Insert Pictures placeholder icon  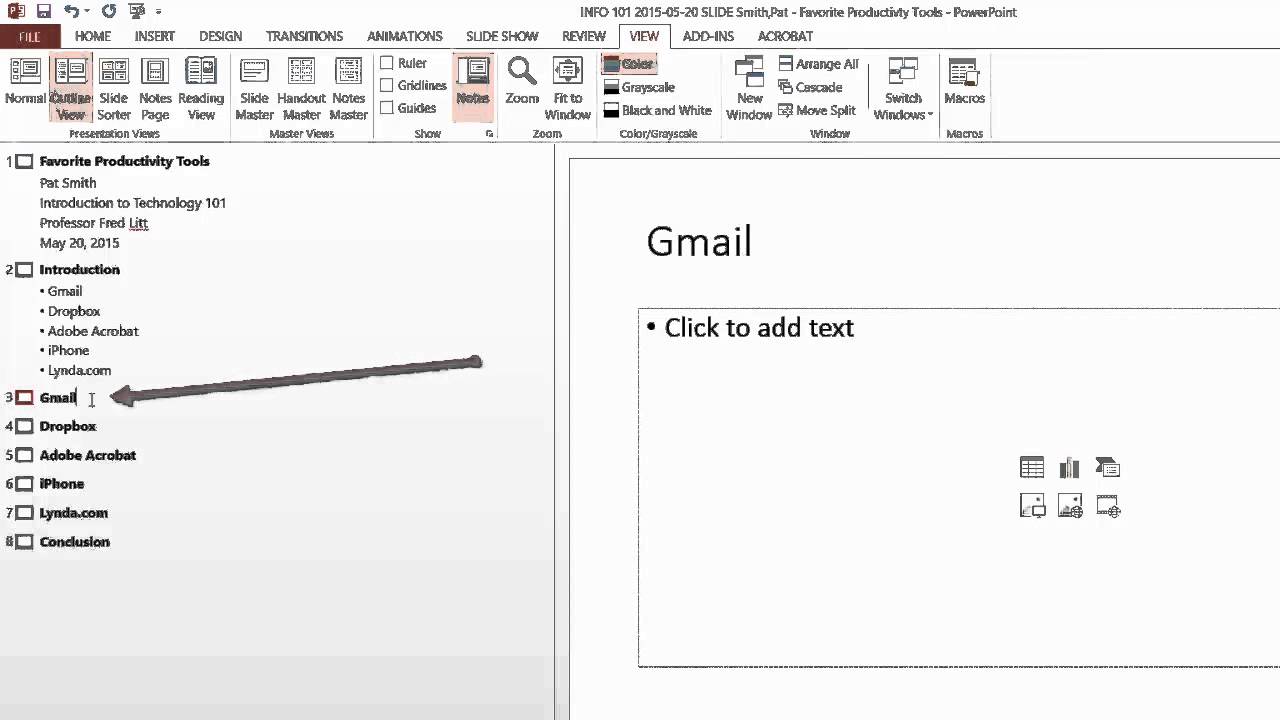1032,506
